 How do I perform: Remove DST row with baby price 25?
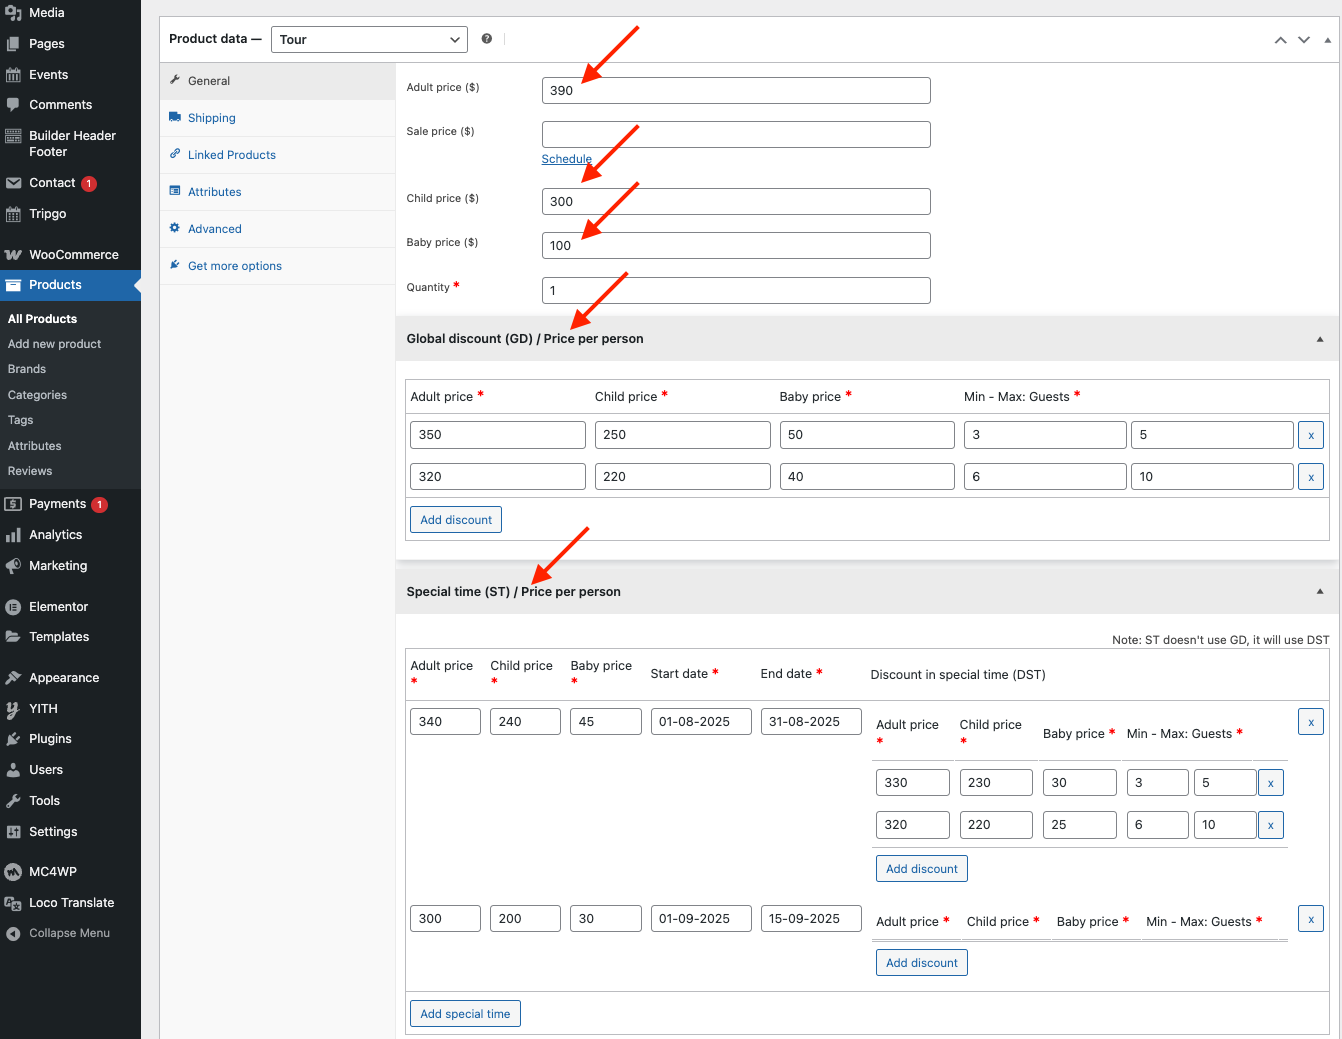click(x=1271, y=825)
